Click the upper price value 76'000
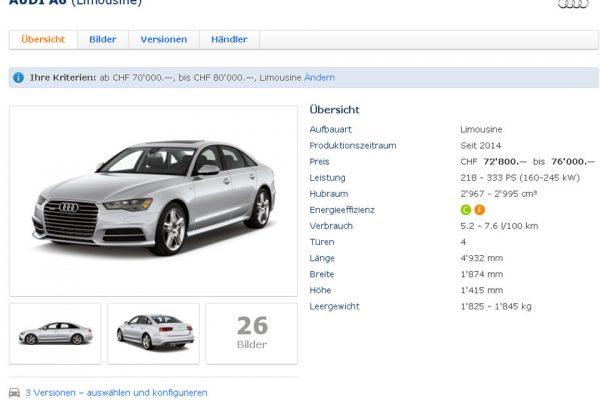 [572, 162]
